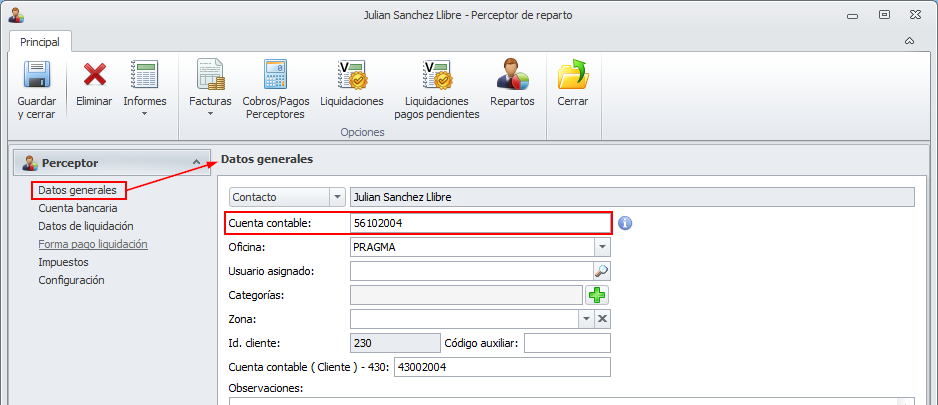The image size is (938, 405).
Task: Click the Id. cliente field 230
Action: click(x=395, y=343)
